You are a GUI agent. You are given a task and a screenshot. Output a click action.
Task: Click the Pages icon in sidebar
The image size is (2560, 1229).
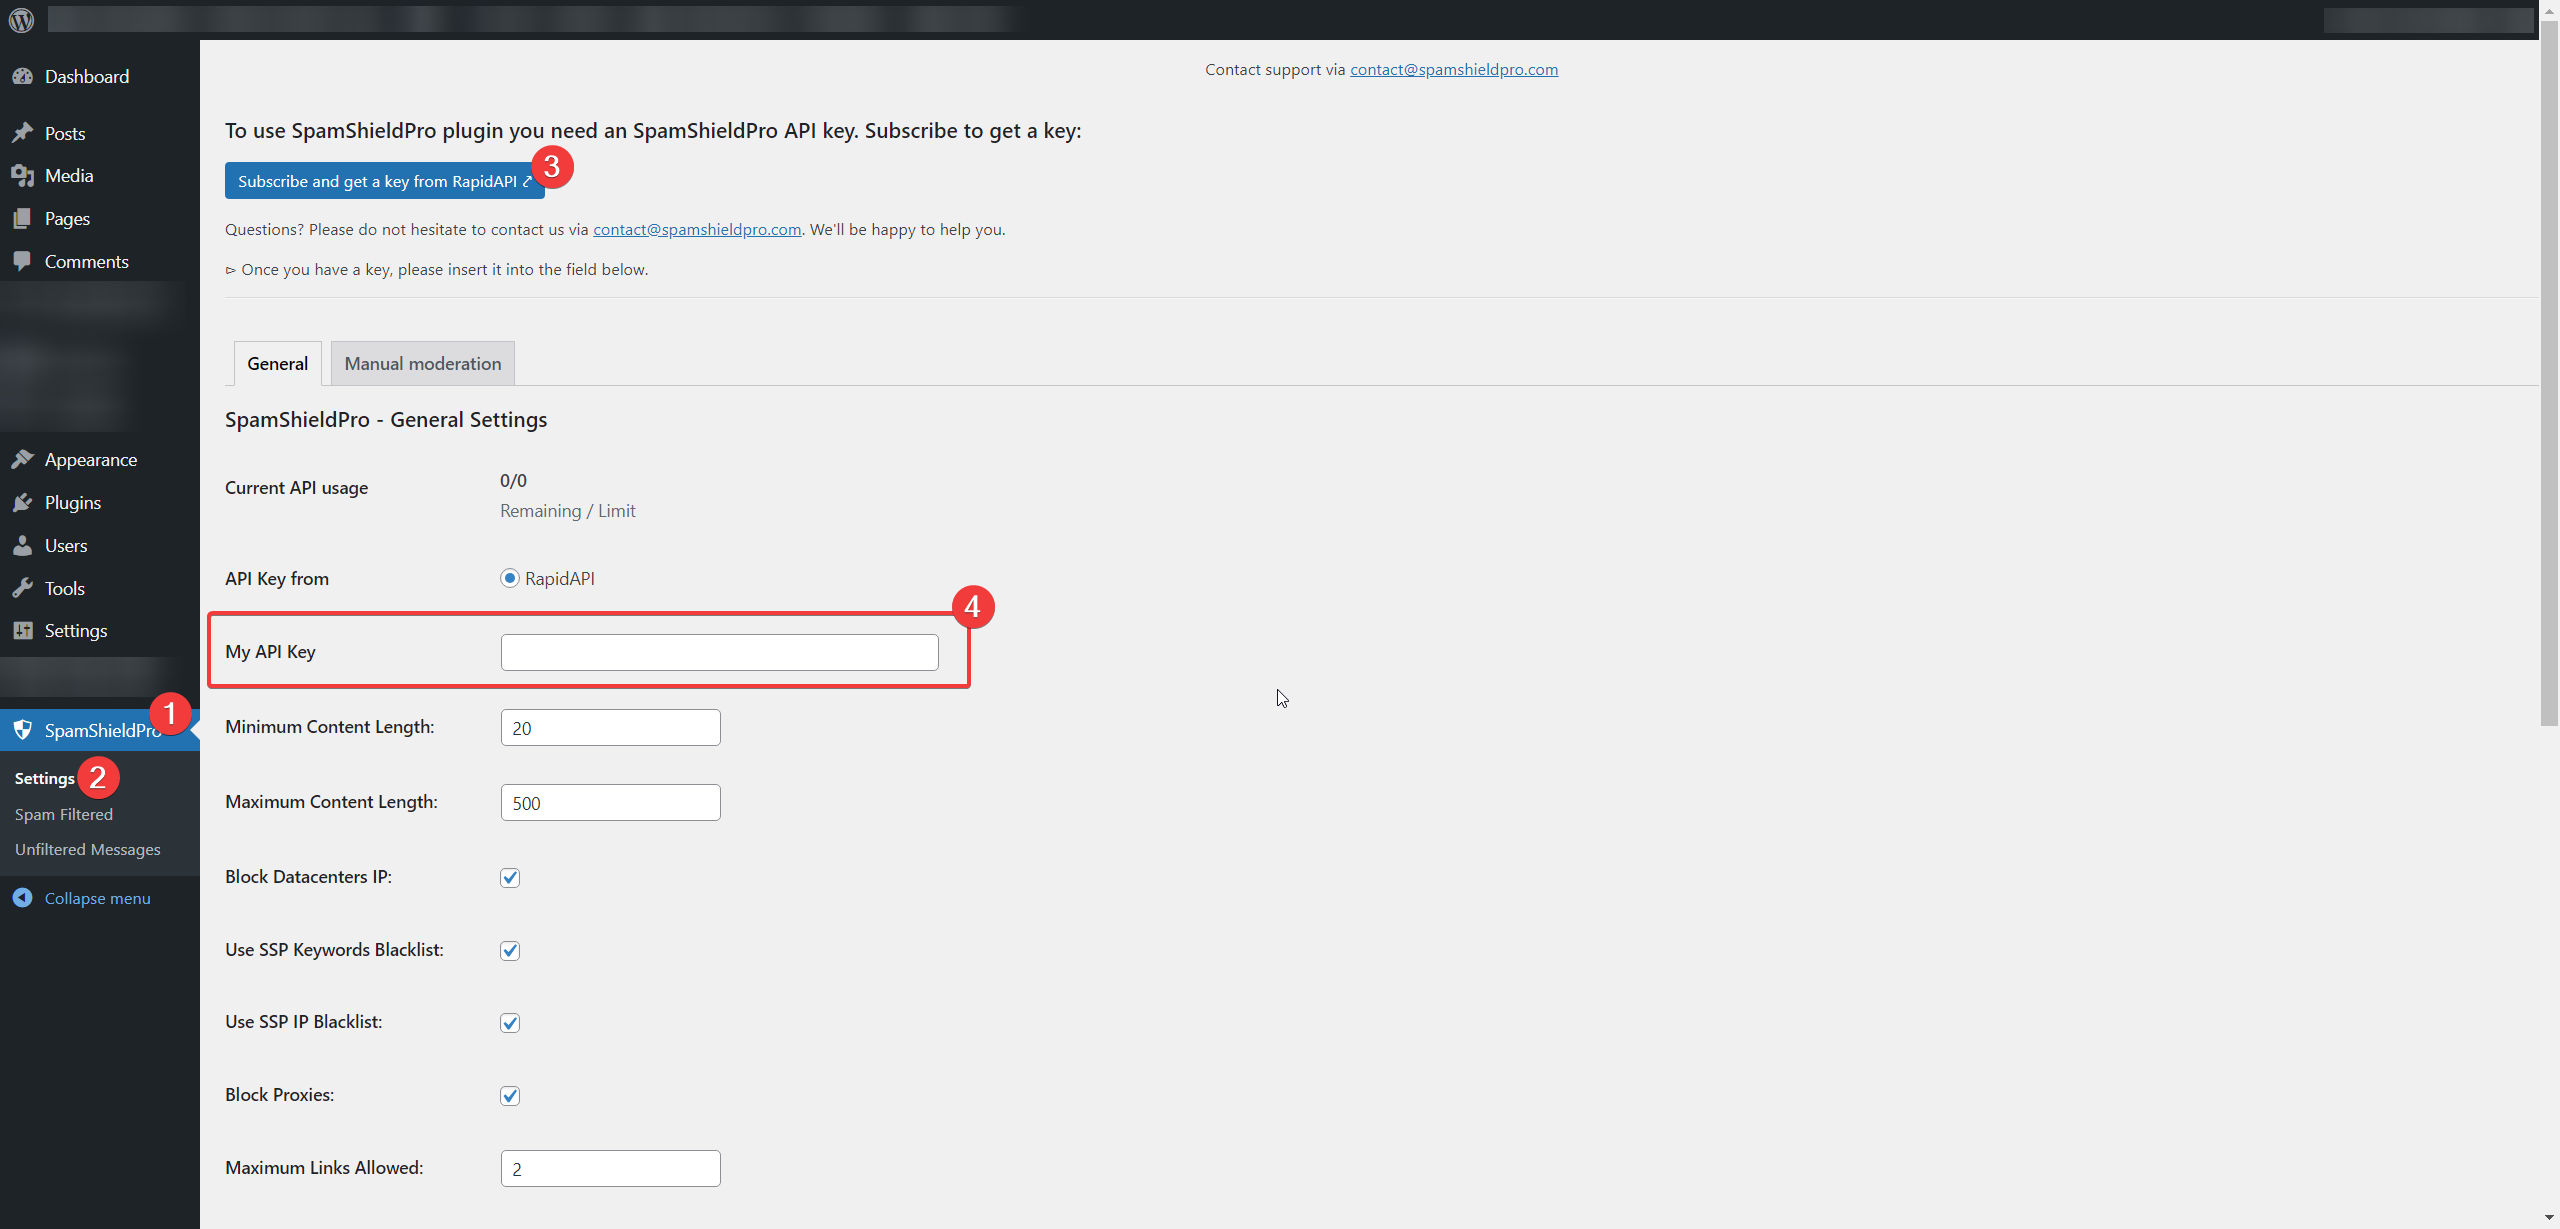click(x=22, y=219)
